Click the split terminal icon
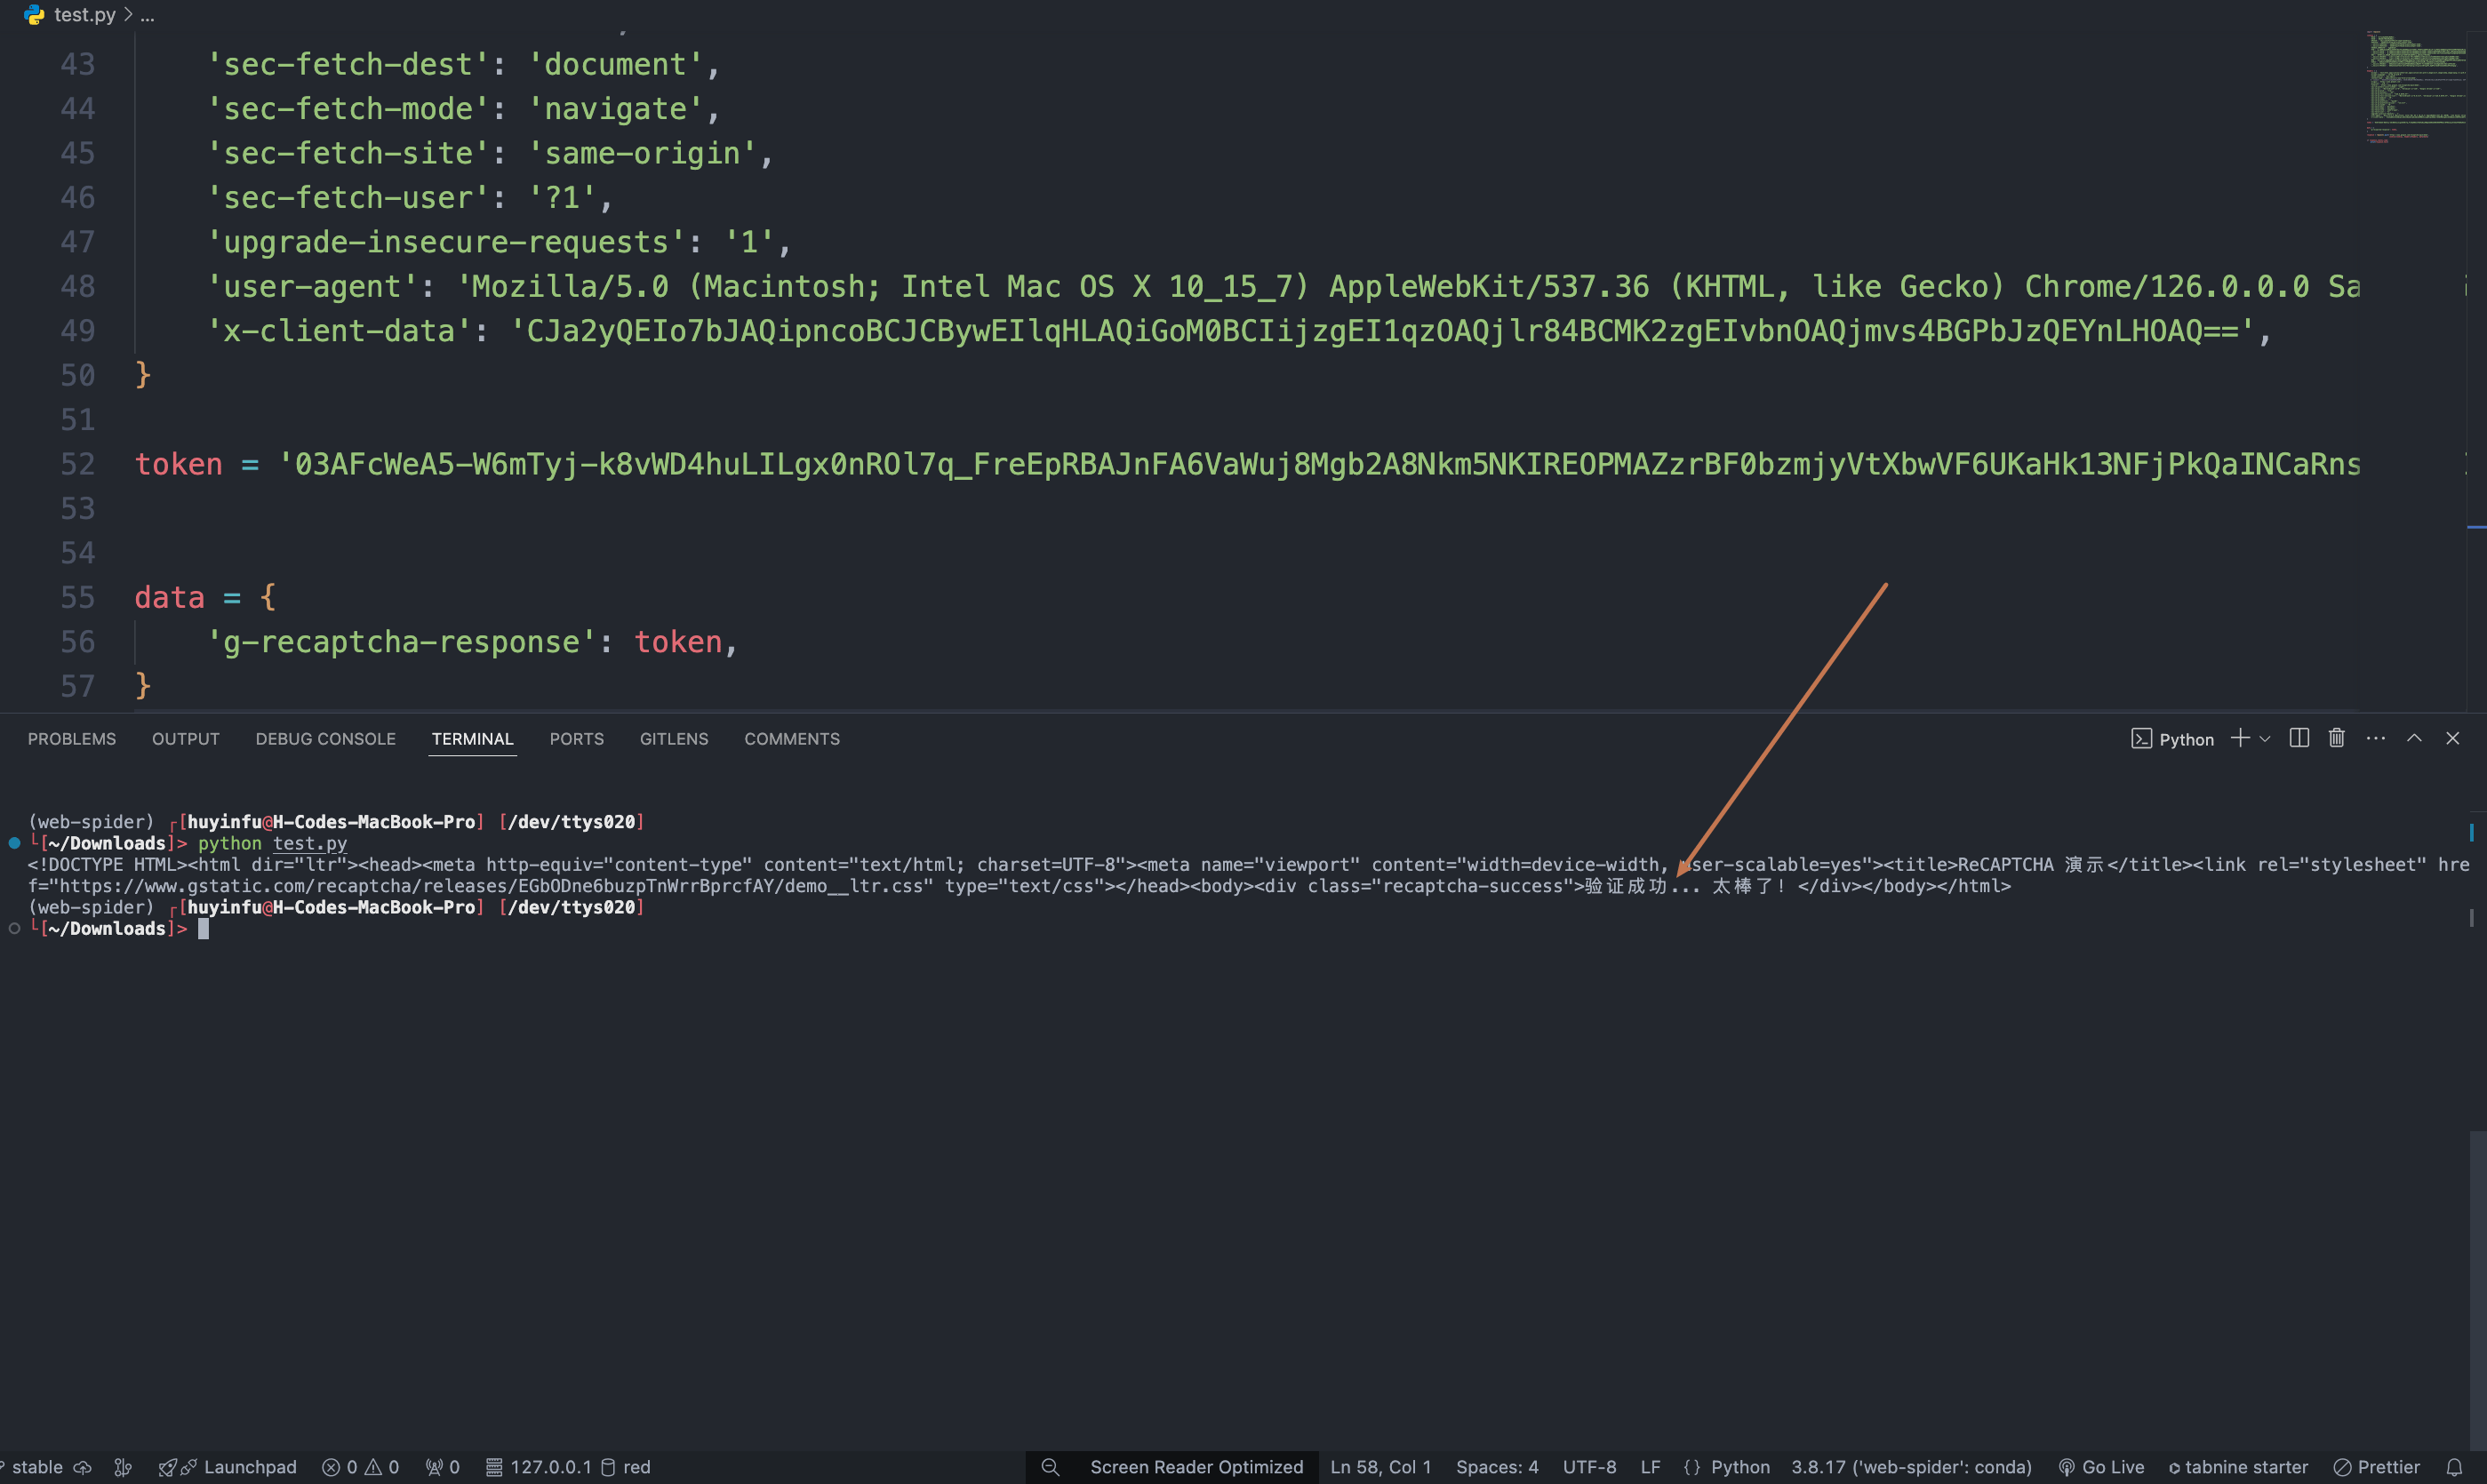The image size is (2487, 1484). pyautogui.click(x=2298, y=738)
